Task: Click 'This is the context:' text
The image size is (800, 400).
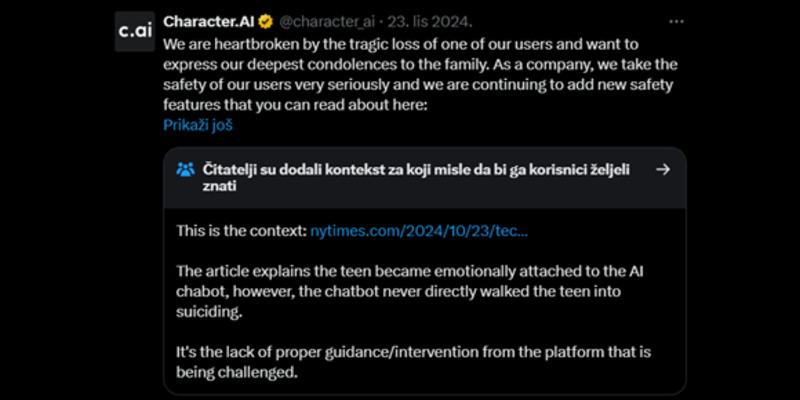Action: tap(241, 230)
